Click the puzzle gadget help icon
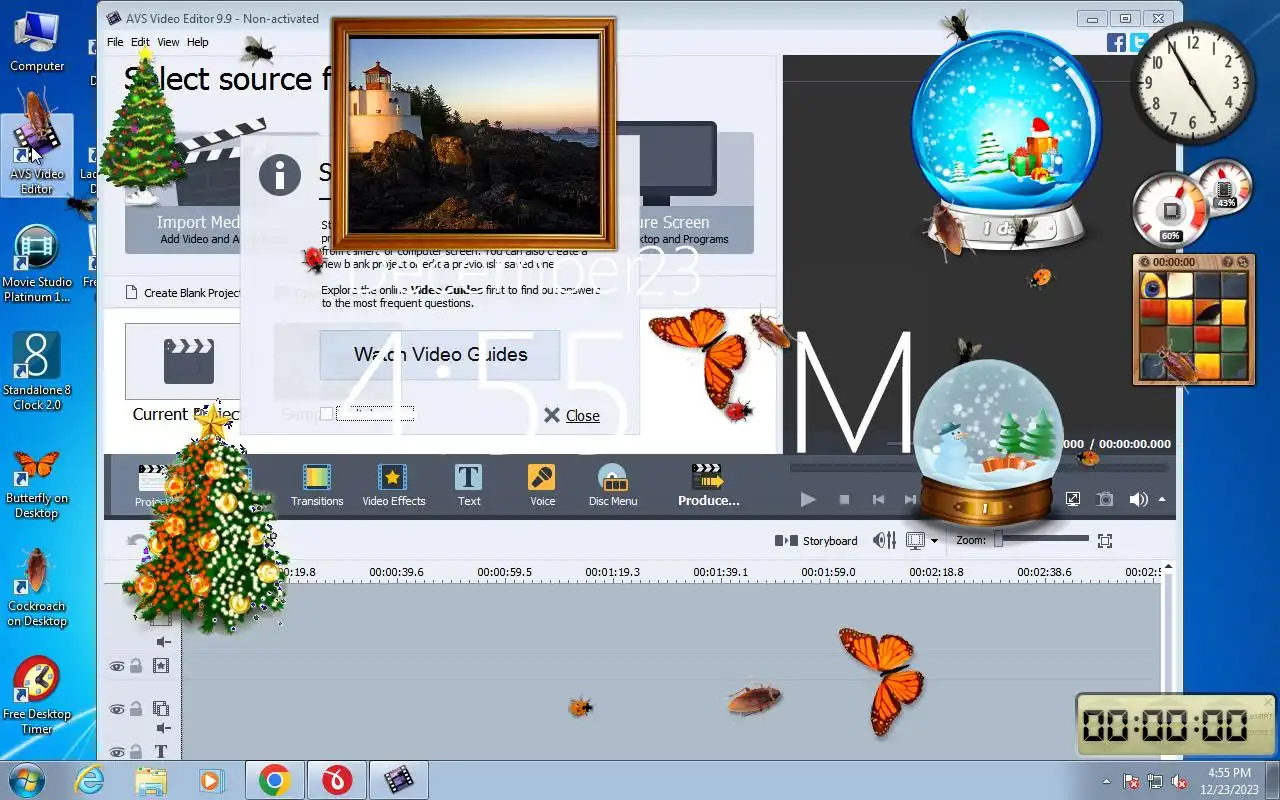1280x800 pixels. 1227,261
